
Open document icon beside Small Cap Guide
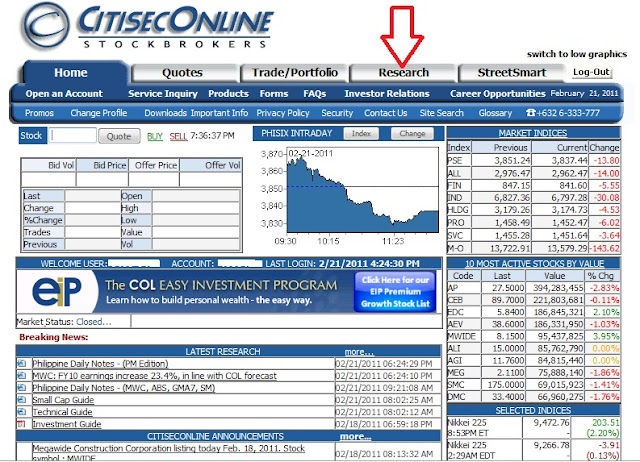coord(21,400)
